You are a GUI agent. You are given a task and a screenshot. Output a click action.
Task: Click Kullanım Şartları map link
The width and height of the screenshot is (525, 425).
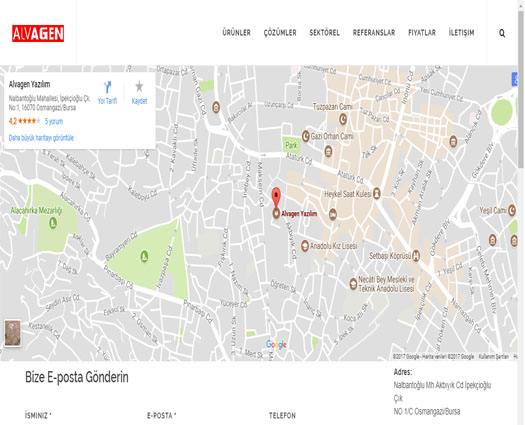pos(494,357)
